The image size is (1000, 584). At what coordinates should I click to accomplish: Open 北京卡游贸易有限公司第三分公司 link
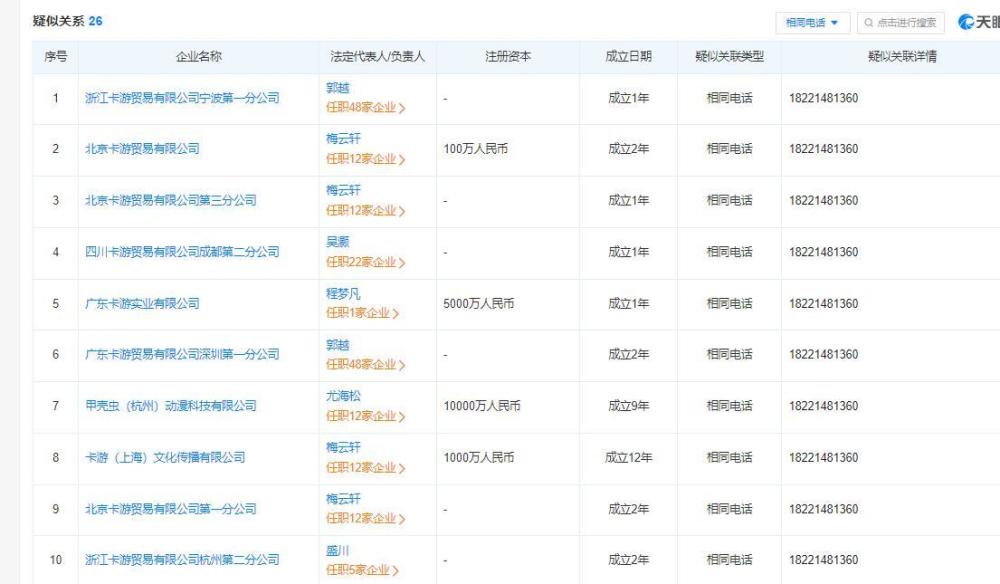(x=170, y=200)
